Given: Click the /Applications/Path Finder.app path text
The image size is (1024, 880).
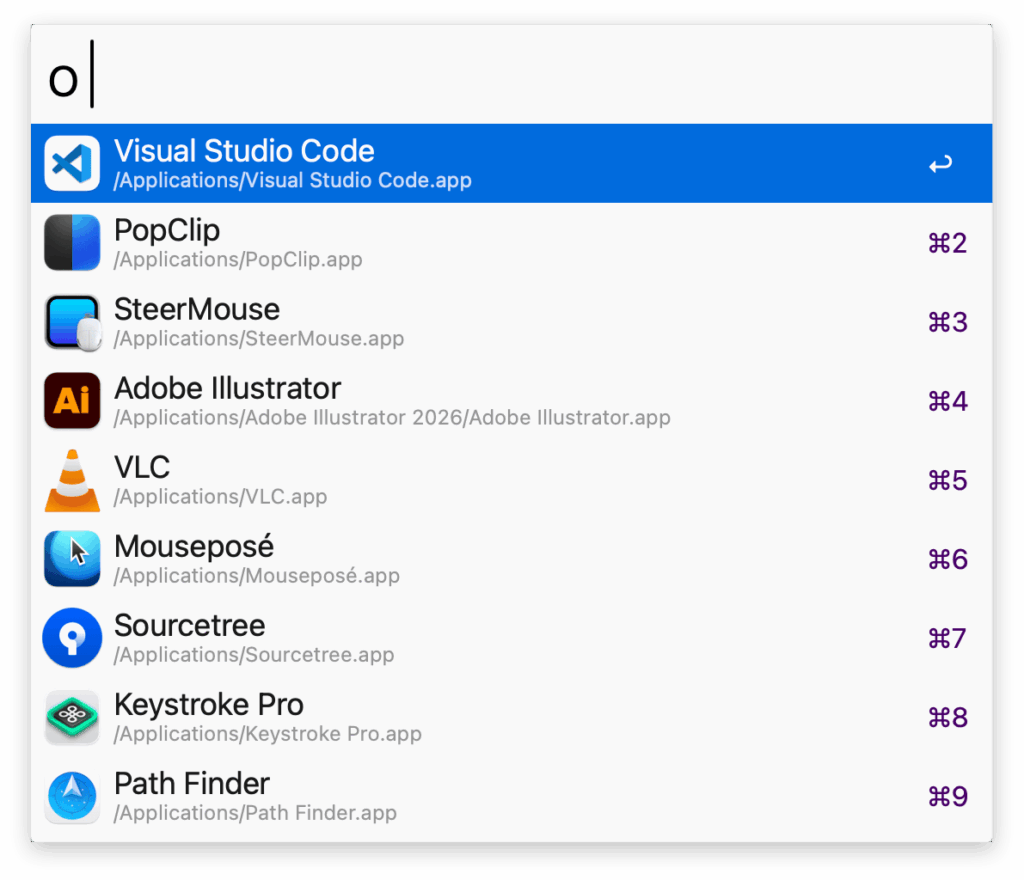Looking at the screenshot, I should tap(255, 813).
